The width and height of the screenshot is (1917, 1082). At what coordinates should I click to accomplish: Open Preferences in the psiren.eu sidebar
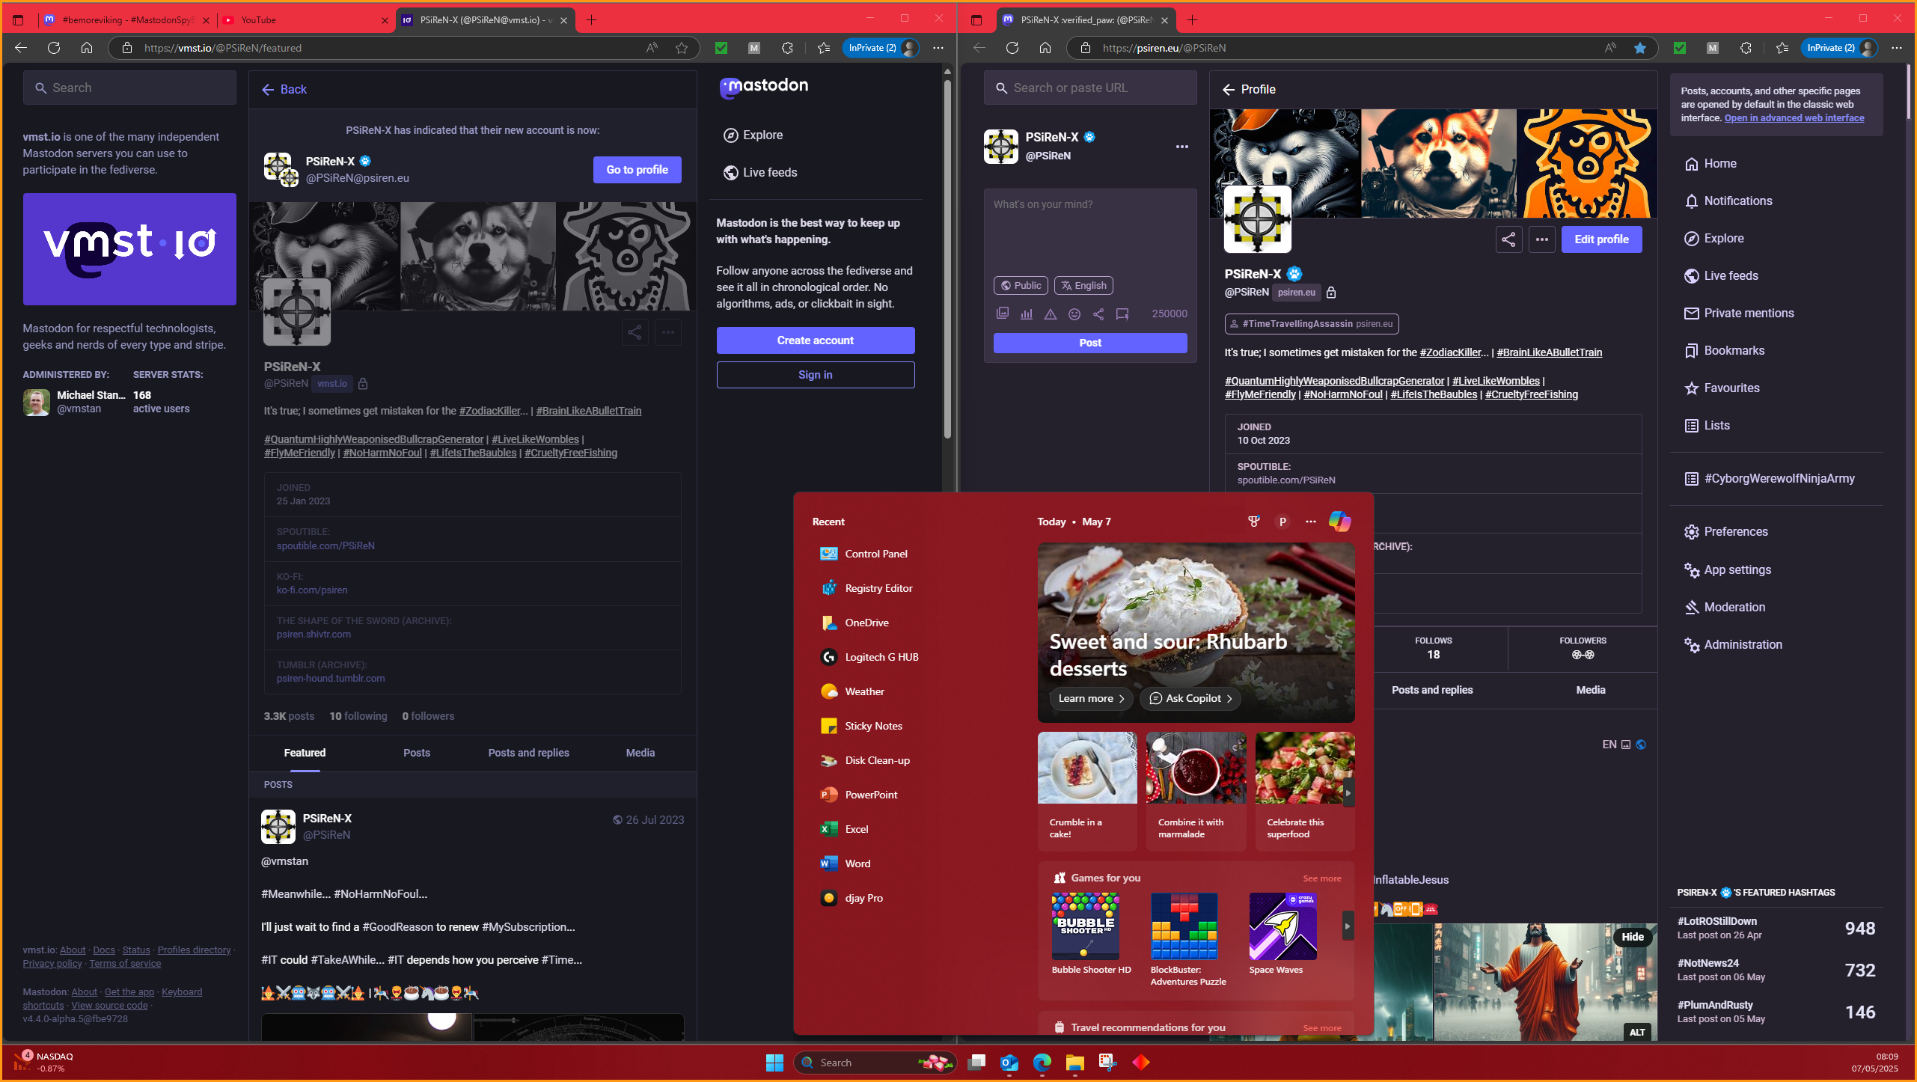coord(1726,532)
